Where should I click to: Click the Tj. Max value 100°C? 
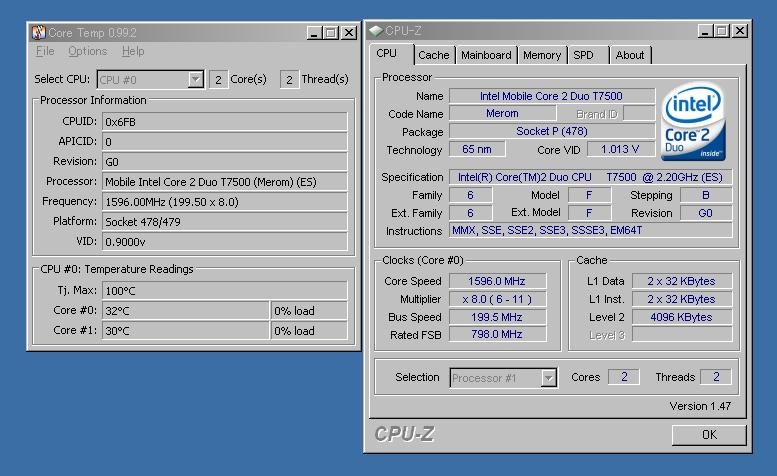pyautogui.click(x=224, y=291)
